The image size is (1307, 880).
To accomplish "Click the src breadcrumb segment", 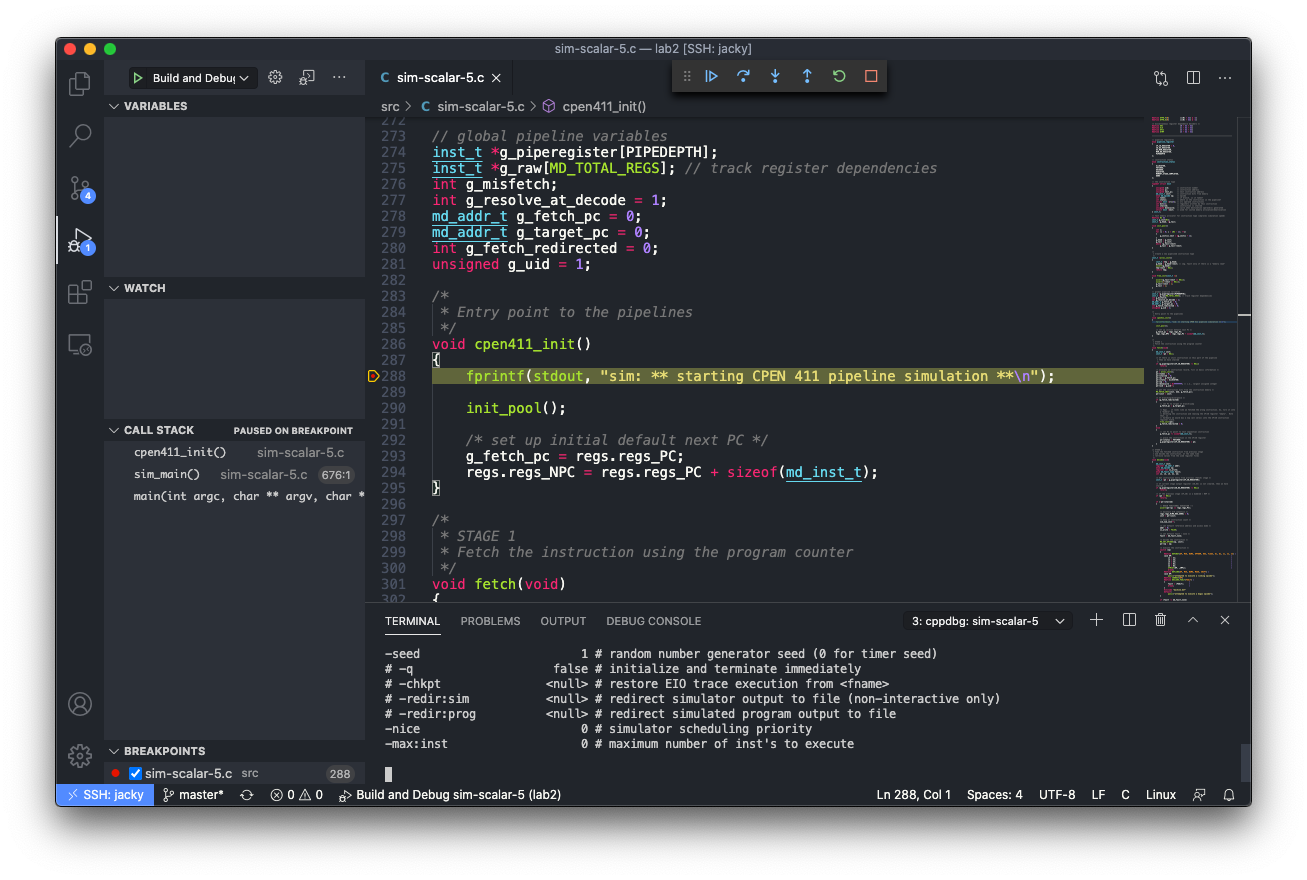I will pyautogui.click(x=390, y=106).
